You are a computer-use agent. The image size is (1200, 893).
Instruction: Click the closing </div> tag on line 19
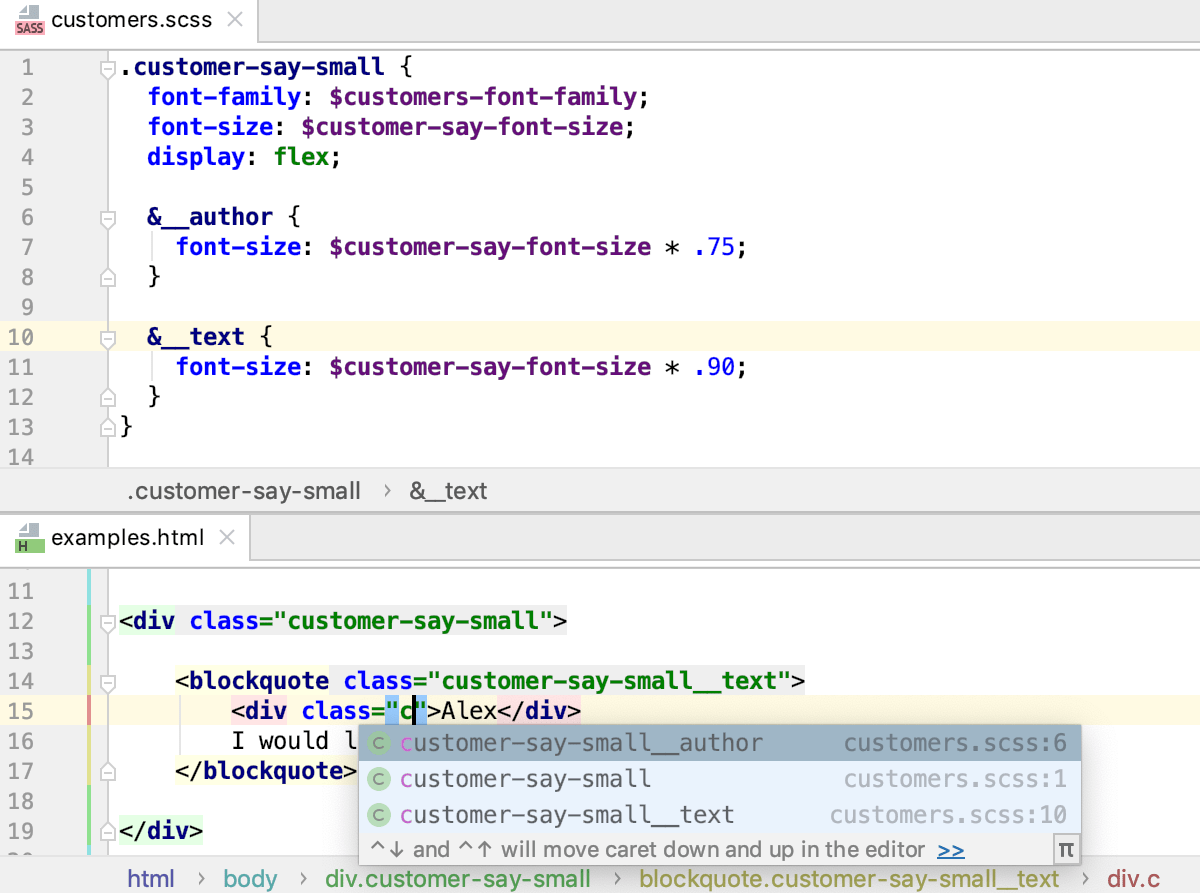point(161,831)
